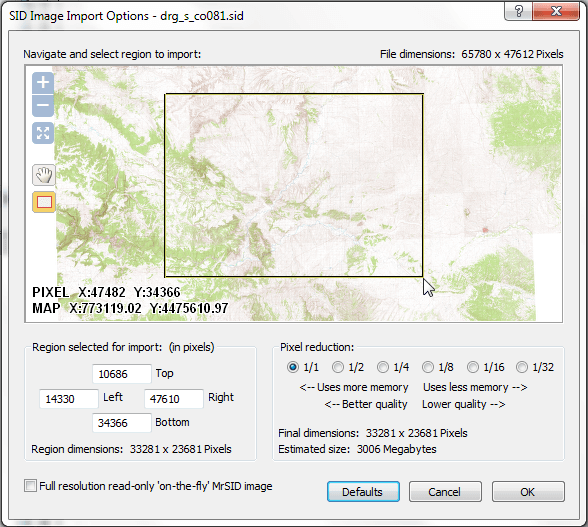
Task: Click the Bottom pixel value field
Action: [122, 423]
